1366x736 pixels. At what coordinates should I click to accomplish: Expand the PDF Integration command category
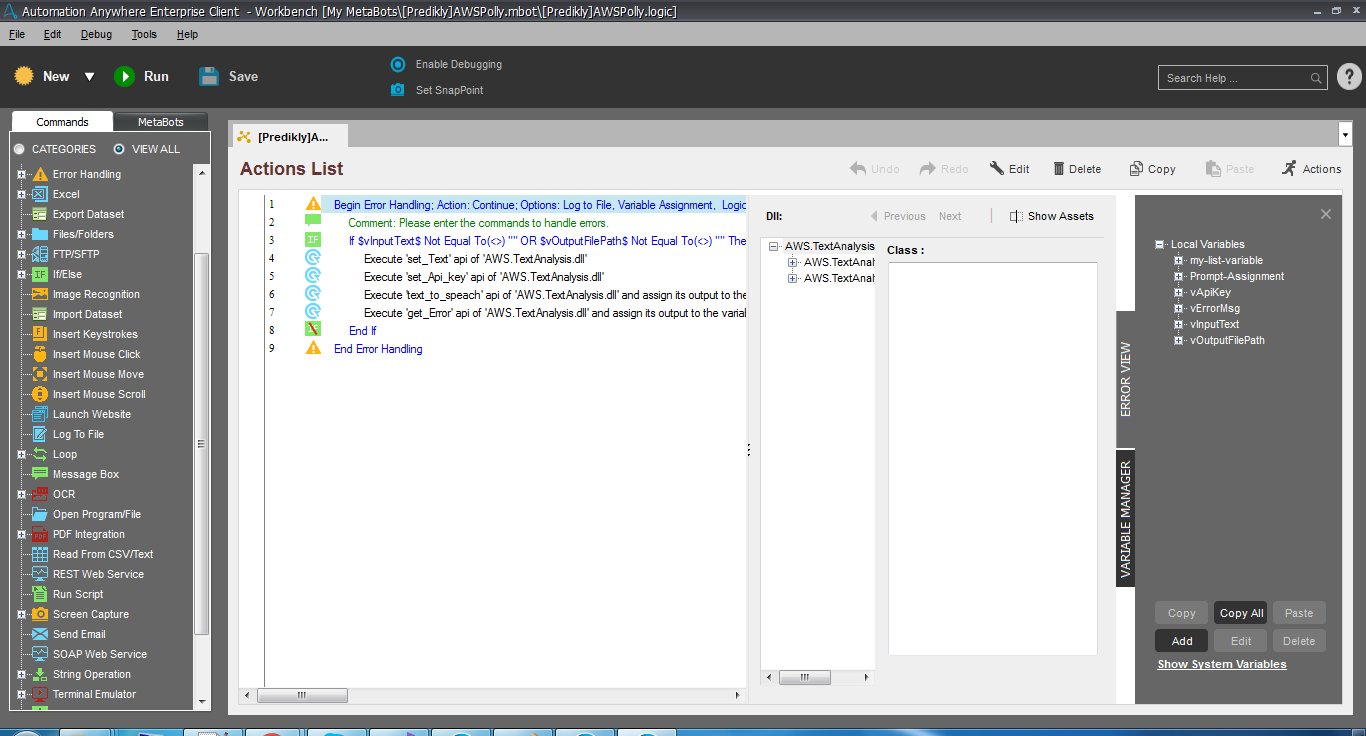[x=21, y=534]
